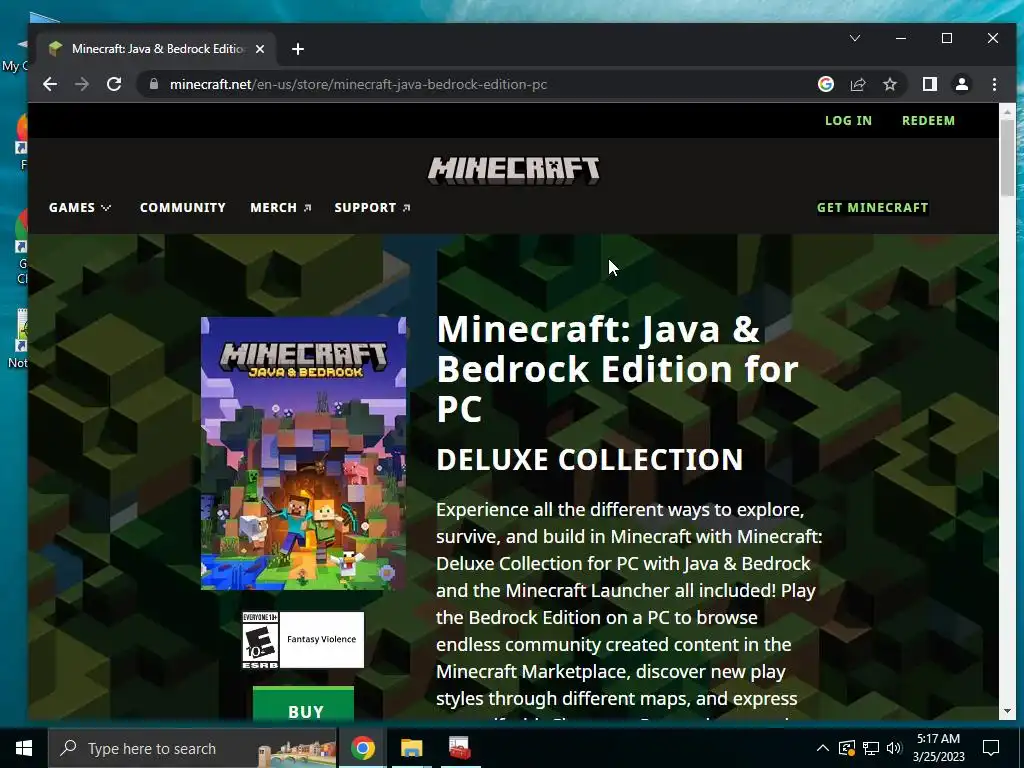Click GET MINECRAFT button
The image size is (1024, 768).
(872, 208)
